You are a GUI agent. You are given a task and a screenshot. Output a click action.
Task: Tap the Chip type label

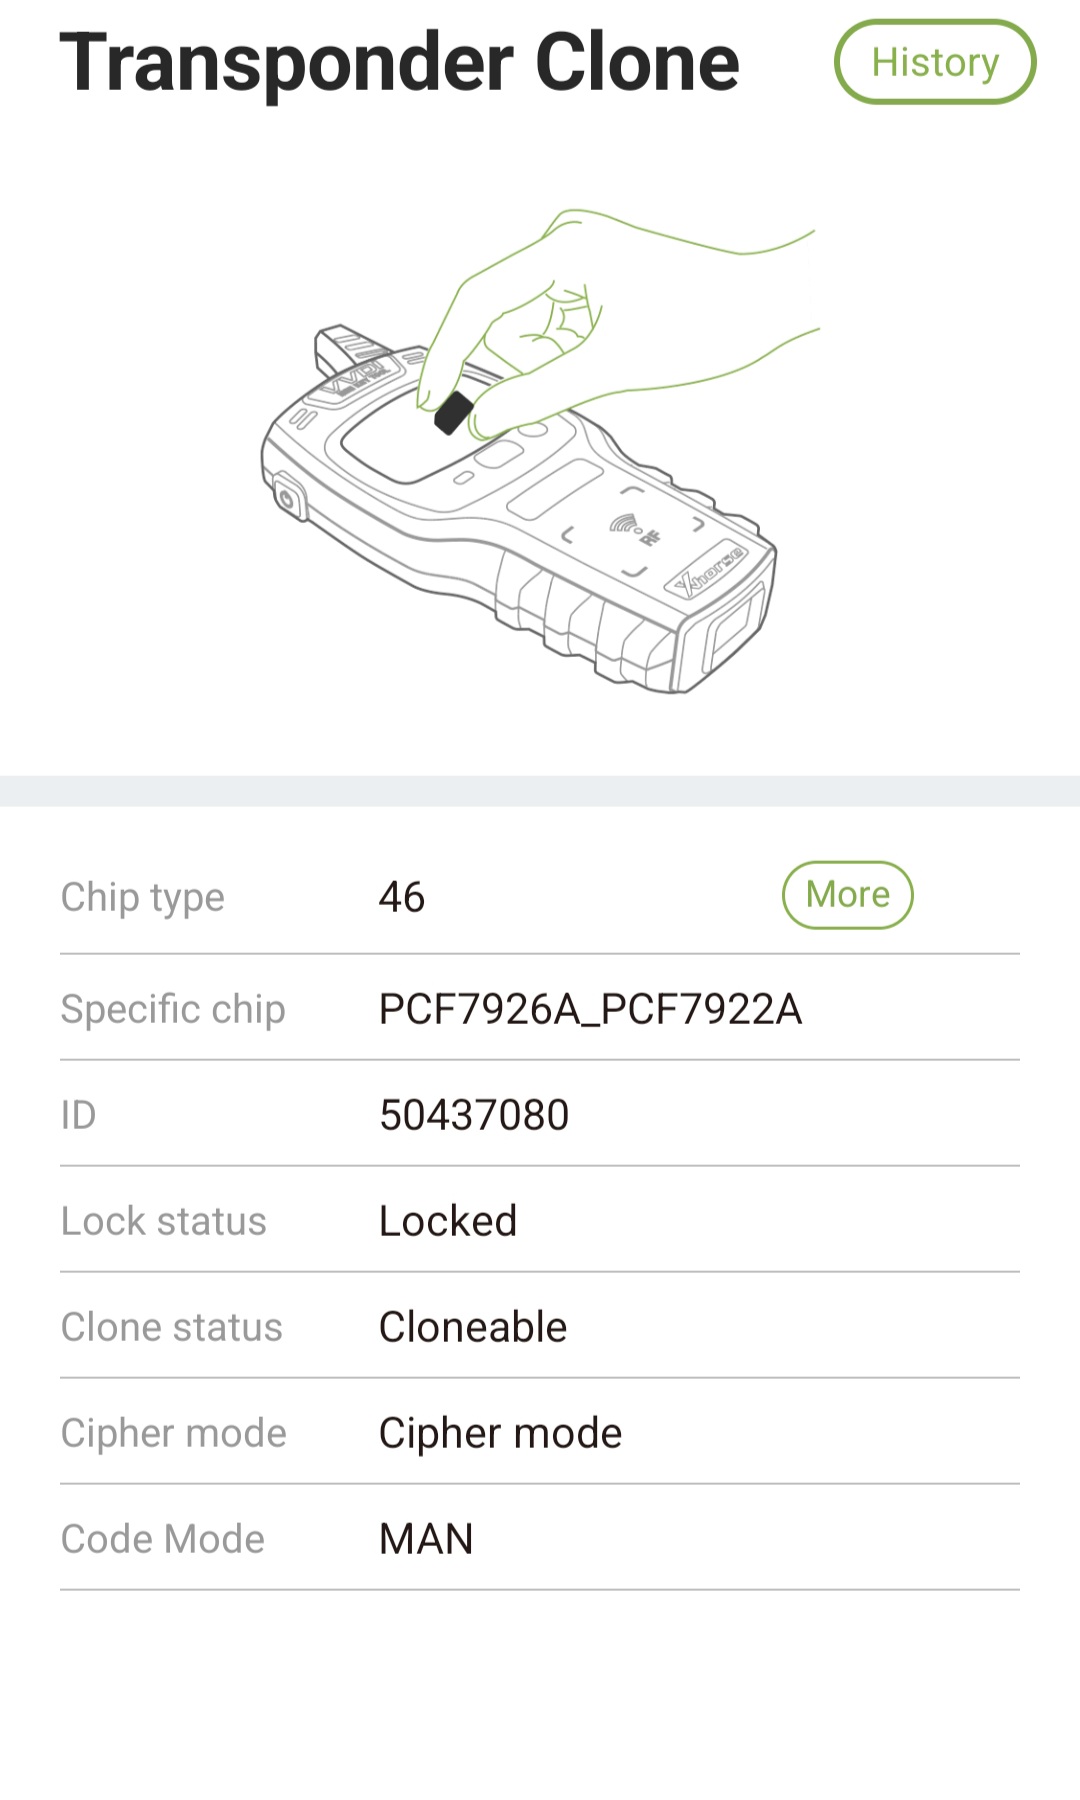click(x=143, y=897)
